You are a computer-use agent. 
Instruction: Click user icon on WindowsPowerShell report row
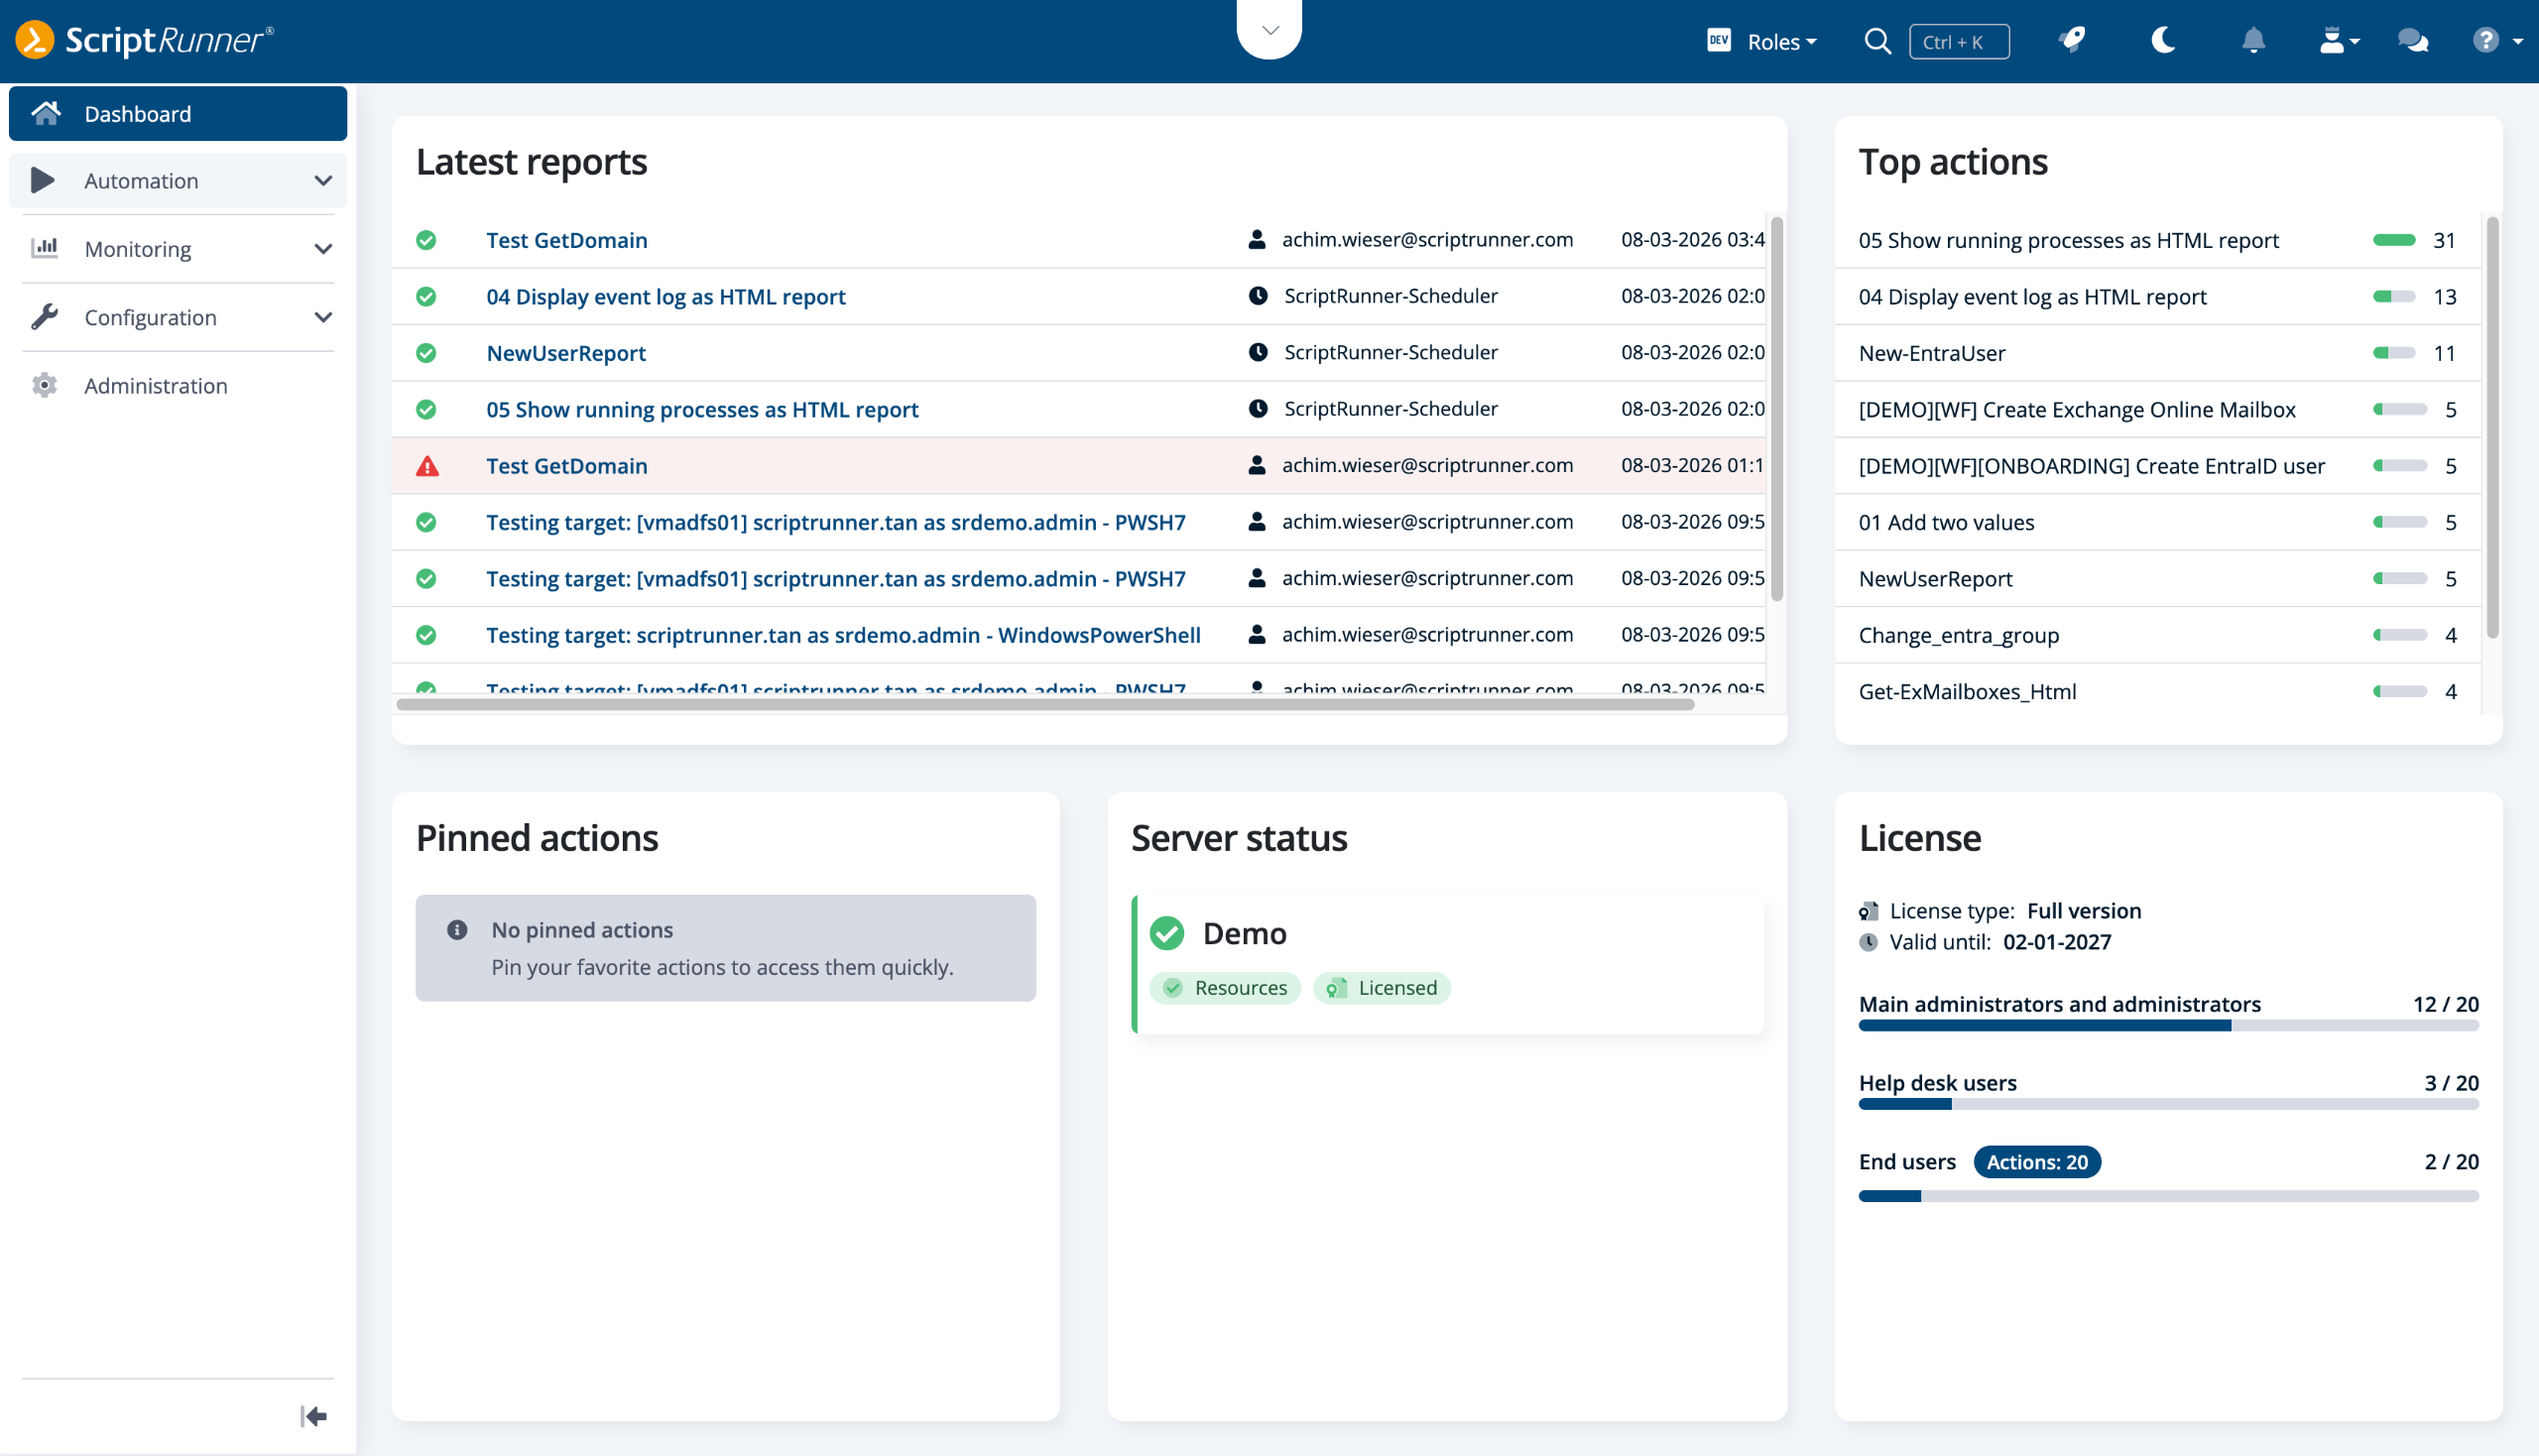[x=1257, y=634]
